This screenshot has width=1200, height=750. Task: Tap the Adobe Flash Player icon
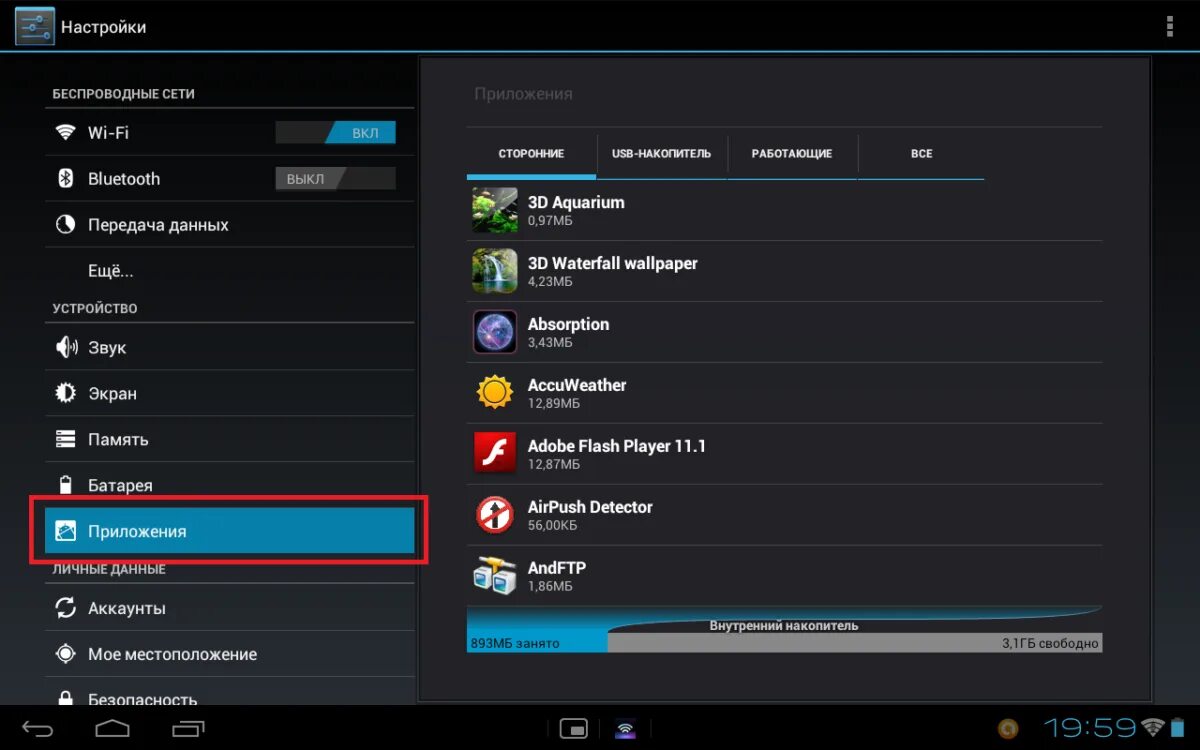point(495,454)
